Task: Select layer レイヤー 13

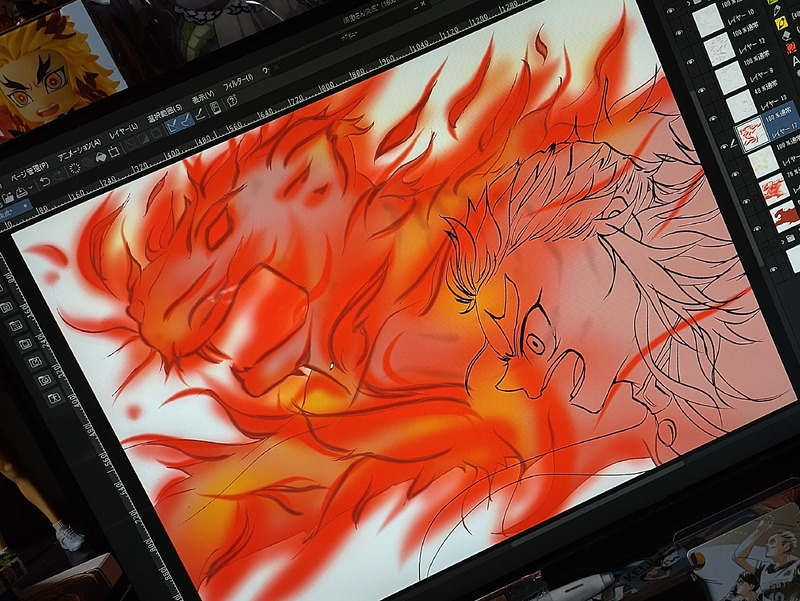Action: click(774, 104)
